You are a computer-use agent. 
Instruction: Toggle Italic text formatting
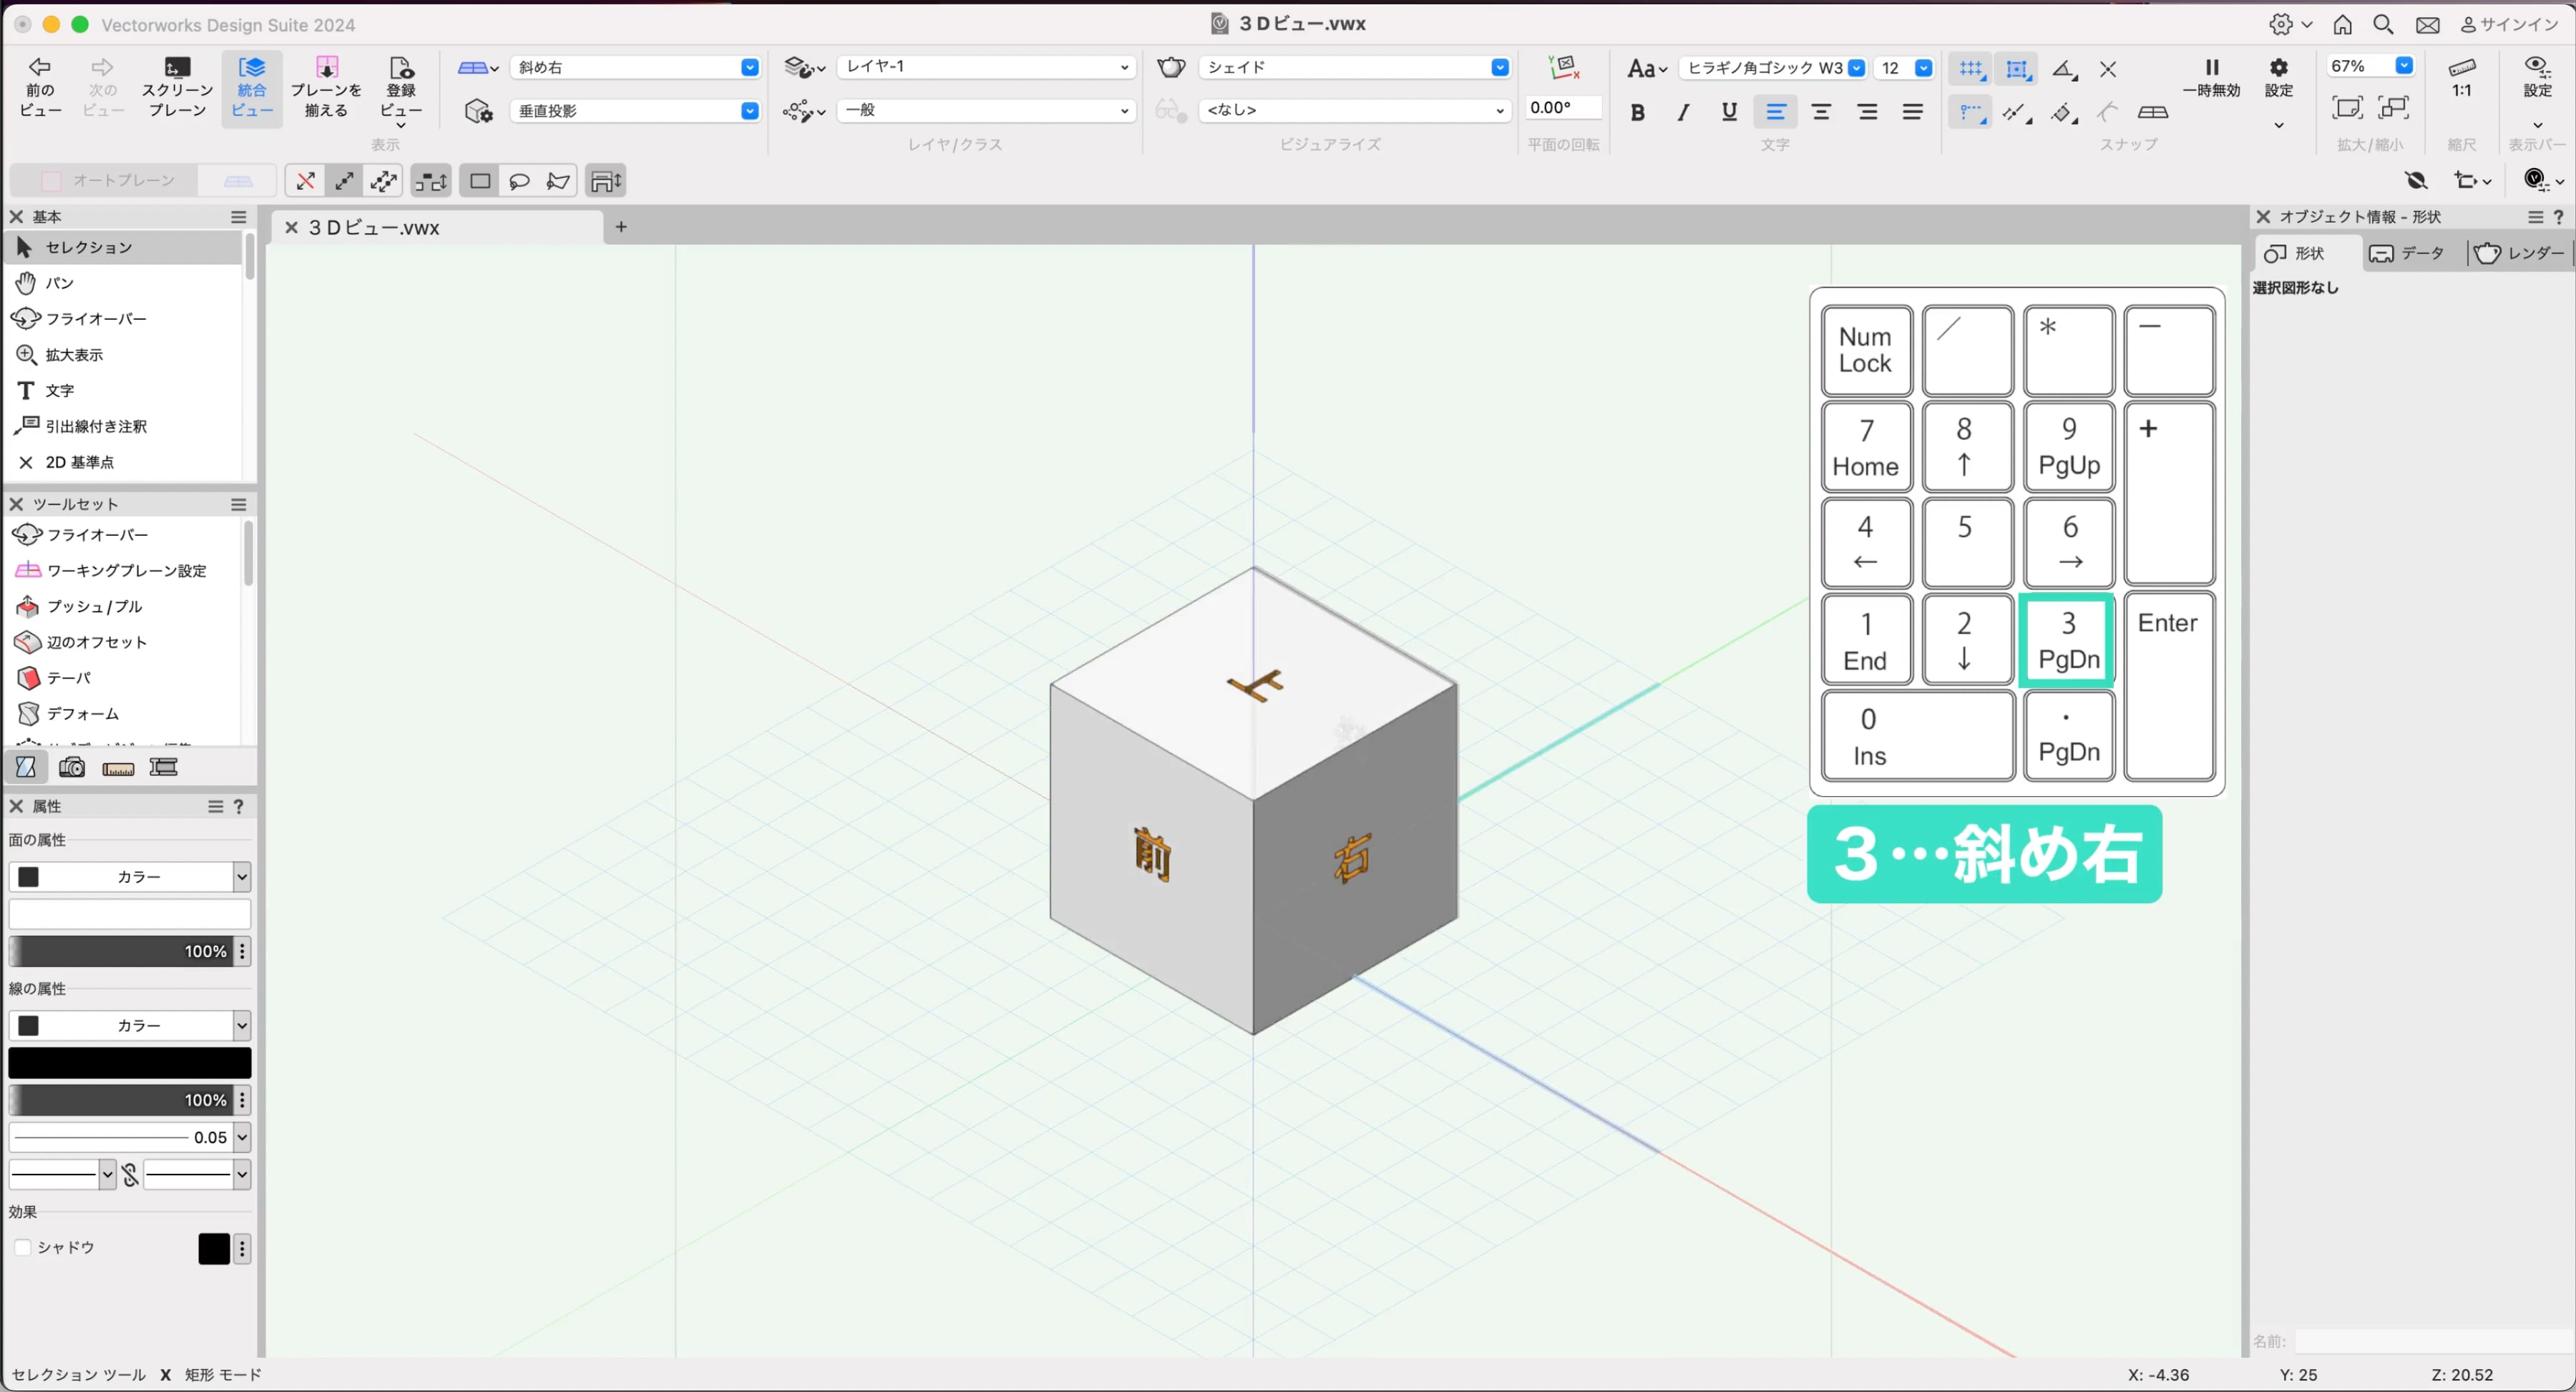tap(1683, 112)
